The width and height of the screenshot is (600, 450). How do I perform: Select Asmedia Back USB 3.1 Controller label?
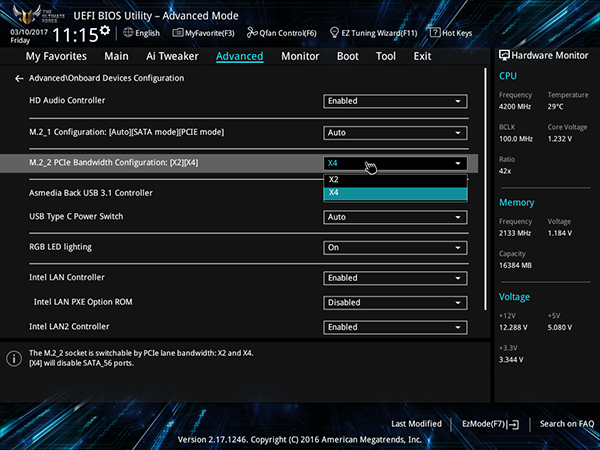click(91, 193)
